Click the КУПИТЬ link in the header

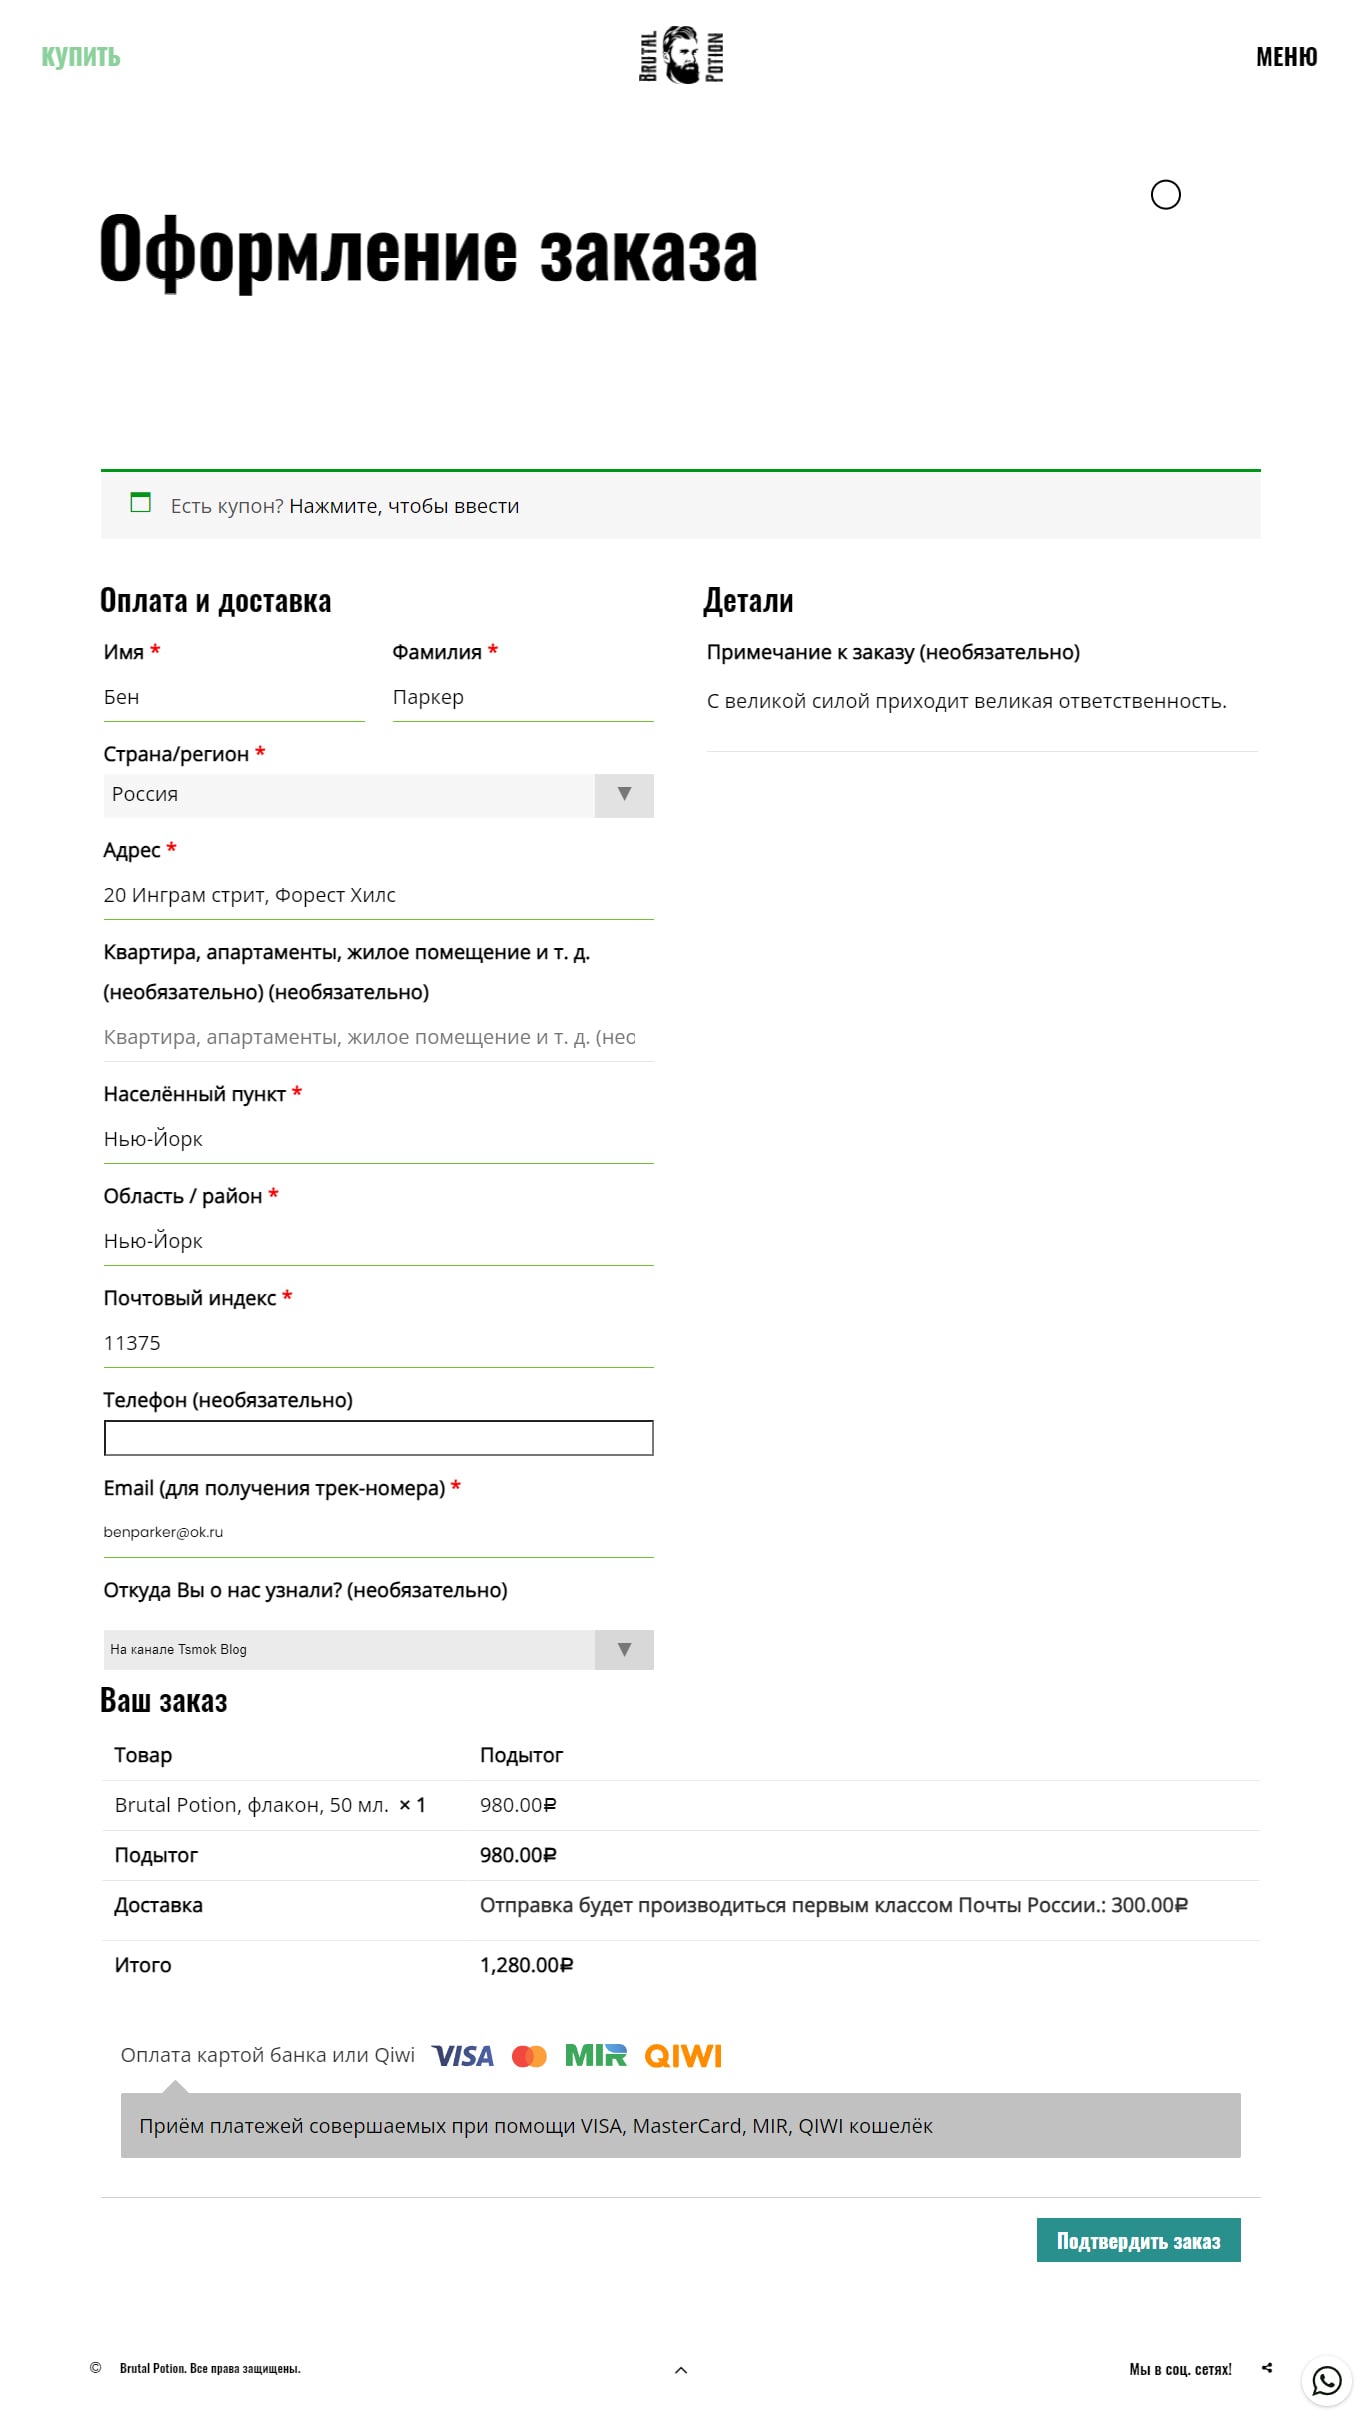point(81,57)
